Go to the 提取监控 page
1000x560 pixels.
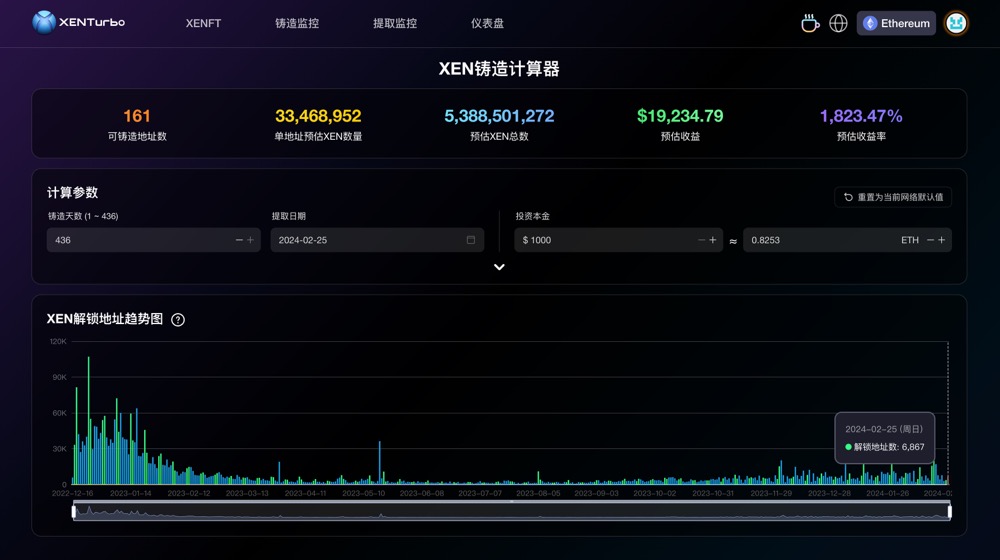[x=395, y=23]
